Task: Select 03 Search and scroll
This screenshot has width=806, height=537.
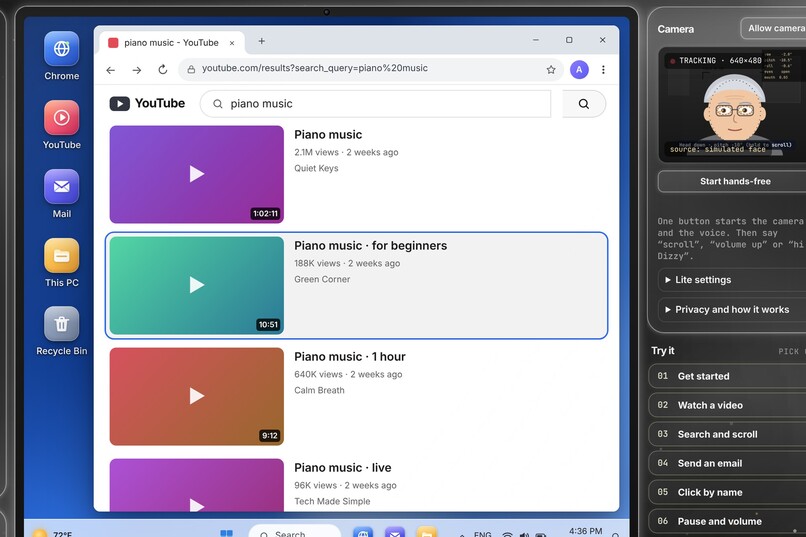Action: point(727,434)
